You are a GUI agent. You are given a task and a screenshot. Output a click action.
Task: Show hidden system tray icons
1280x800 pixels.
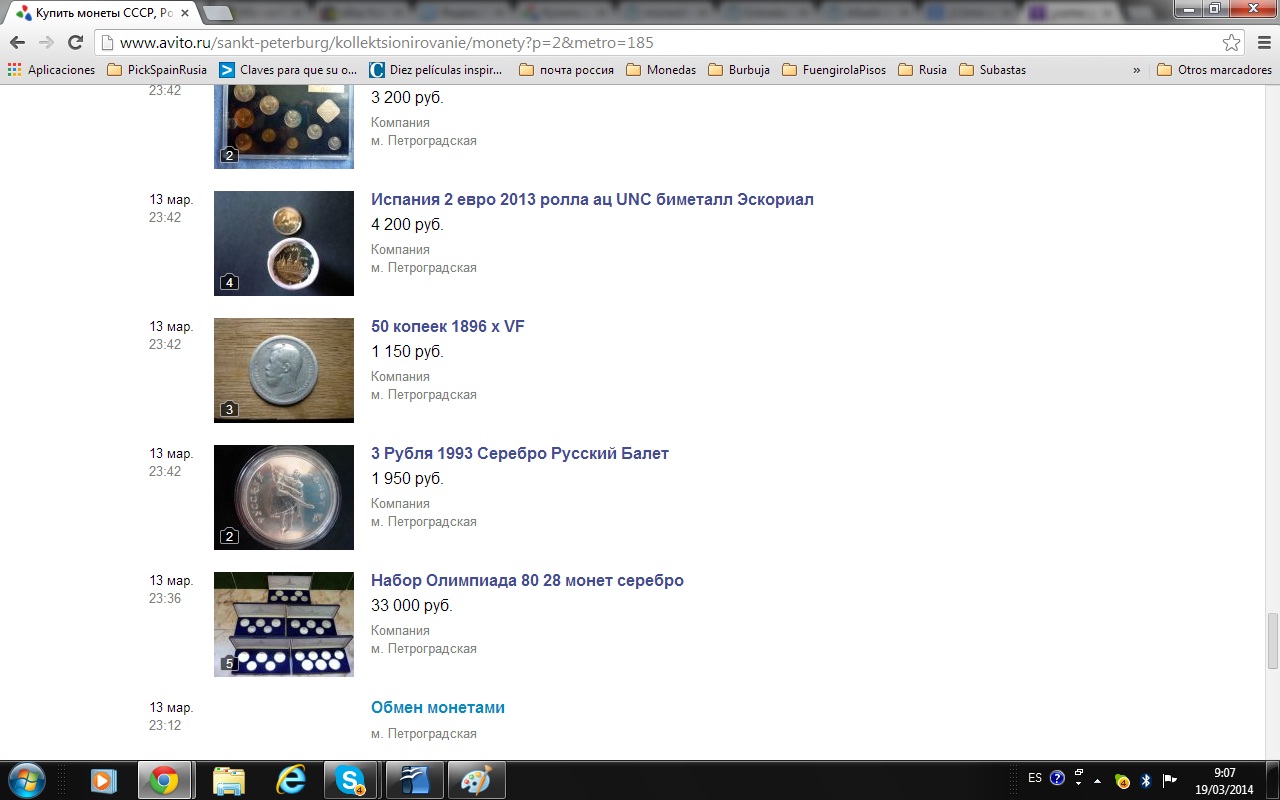click(x=1098, y=780)
